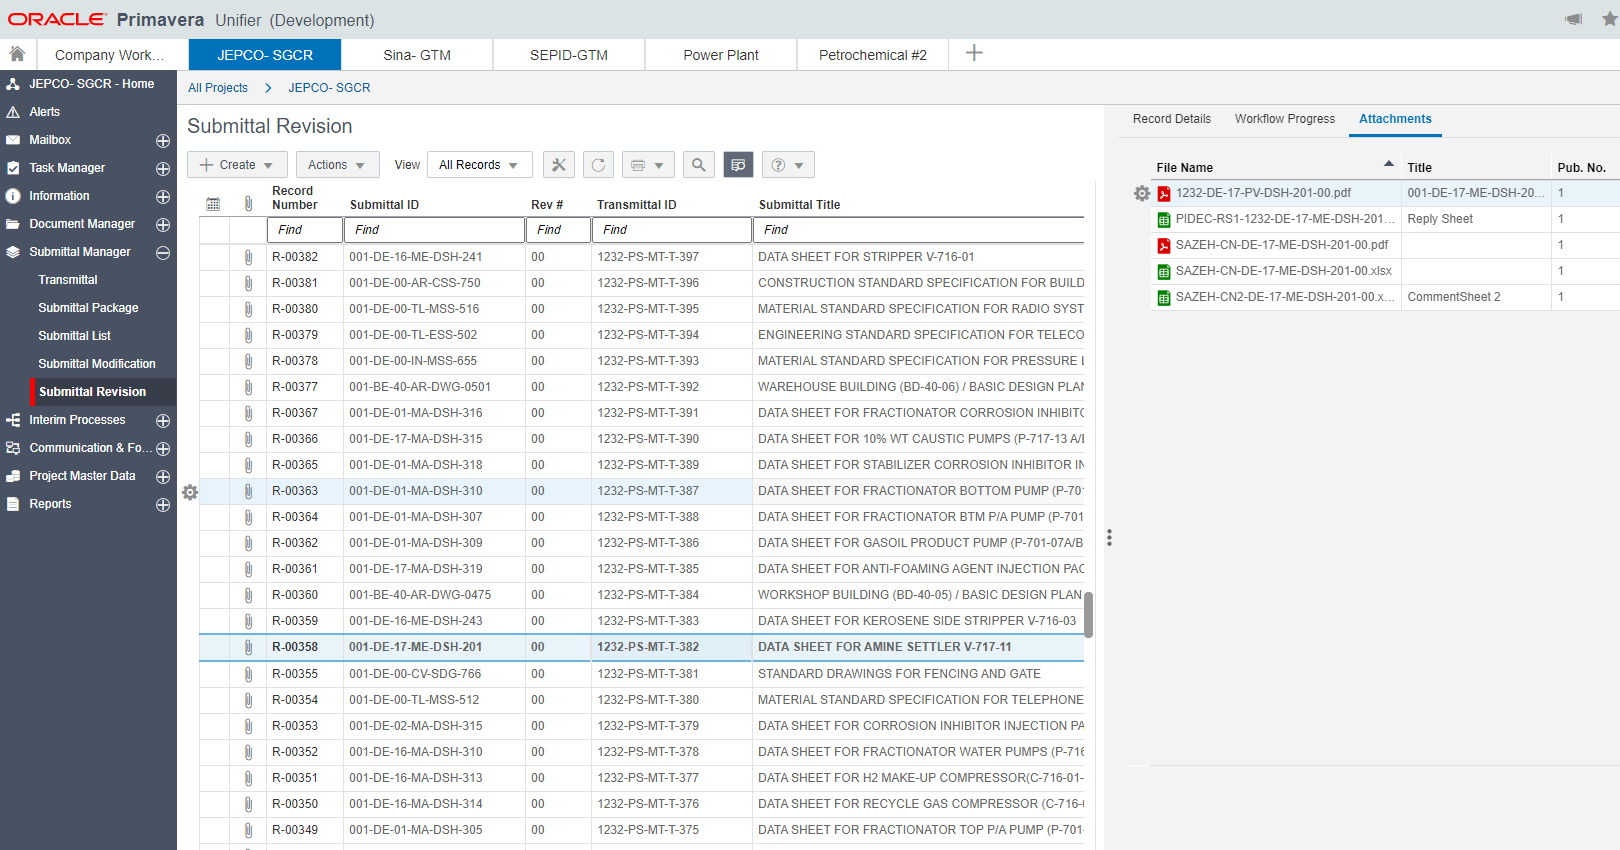Click the Edit View wrench tool icon

click(559, 165)
